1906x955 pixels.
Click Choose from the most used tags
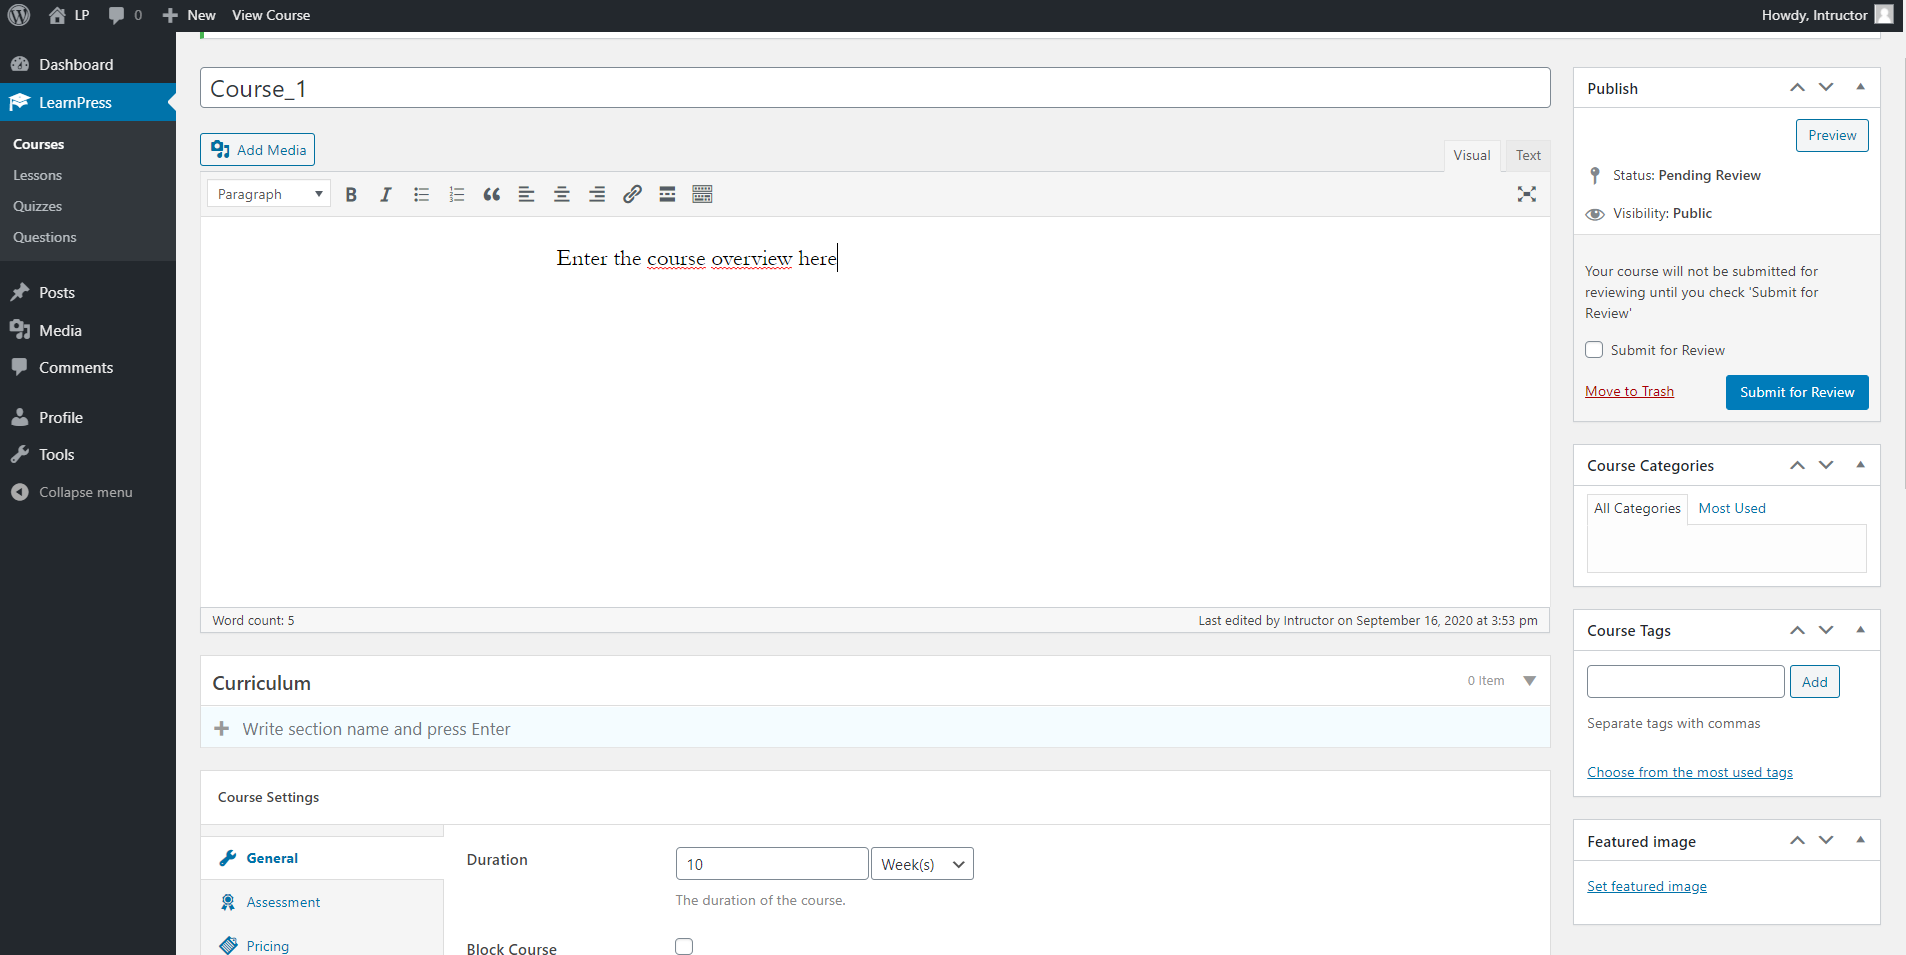coord(1690,772)
